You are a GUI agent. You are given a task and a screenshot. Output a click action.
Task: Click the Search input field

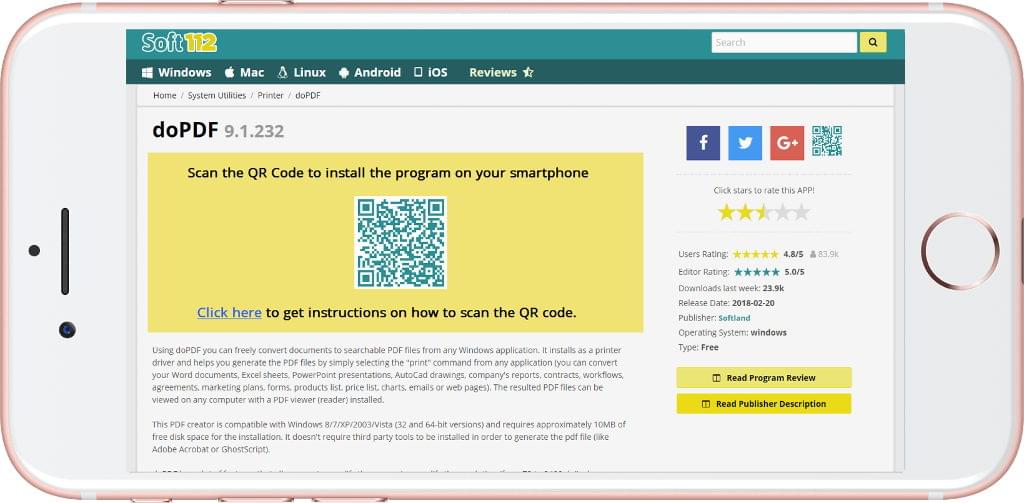click(783, 42)
